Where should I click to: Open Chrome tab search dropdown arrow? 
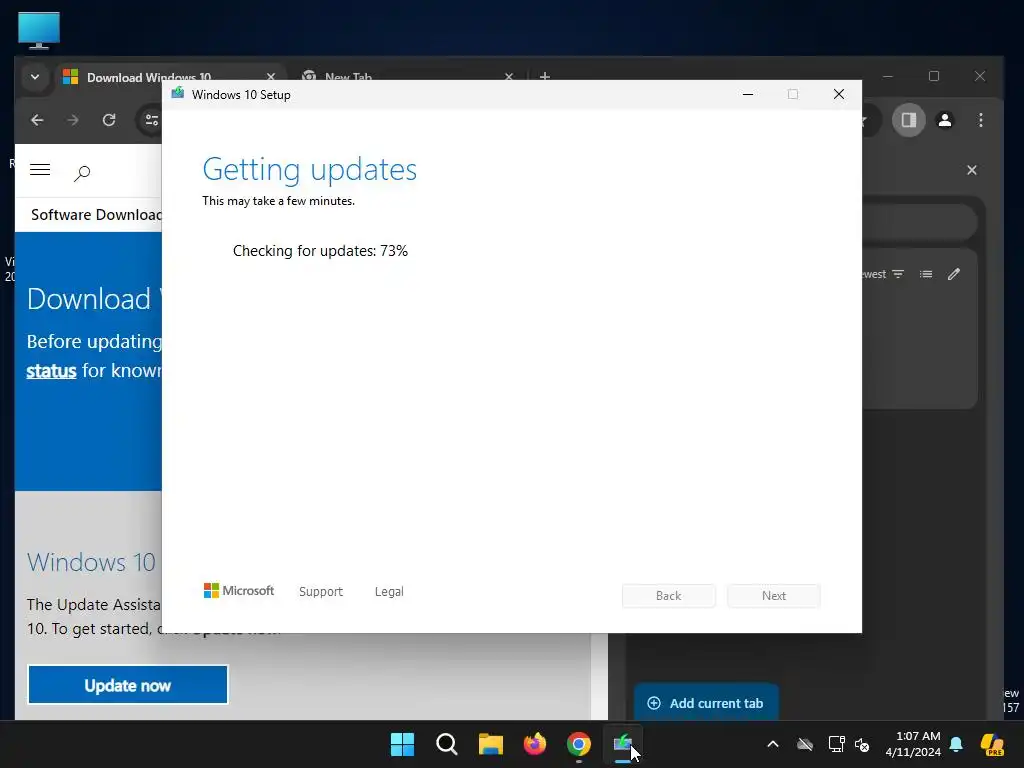point(35,77)
